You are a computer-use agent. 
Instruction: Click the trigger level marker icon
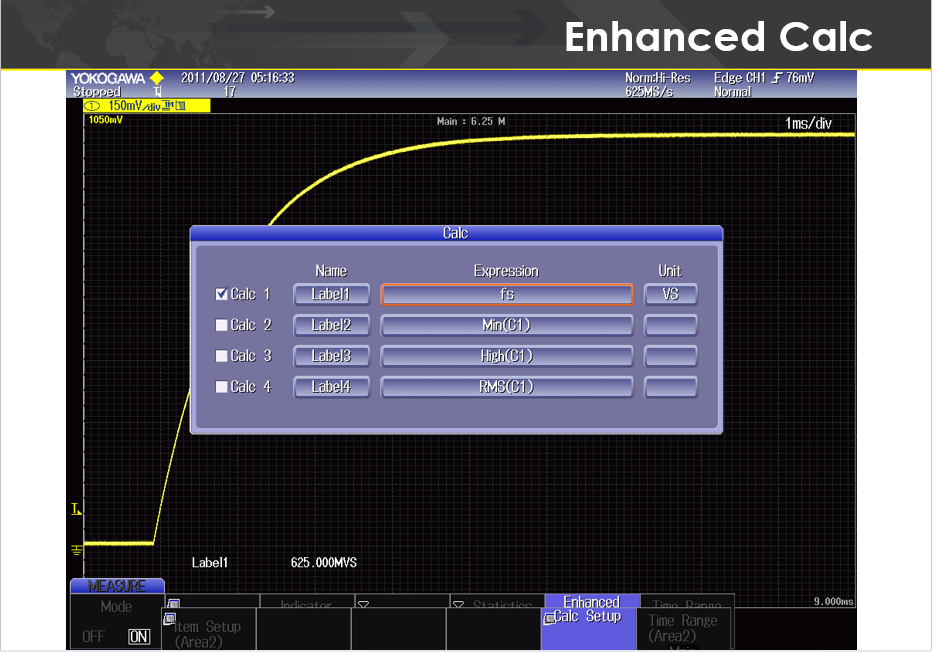pyautogui.click(x=76, y=510)
